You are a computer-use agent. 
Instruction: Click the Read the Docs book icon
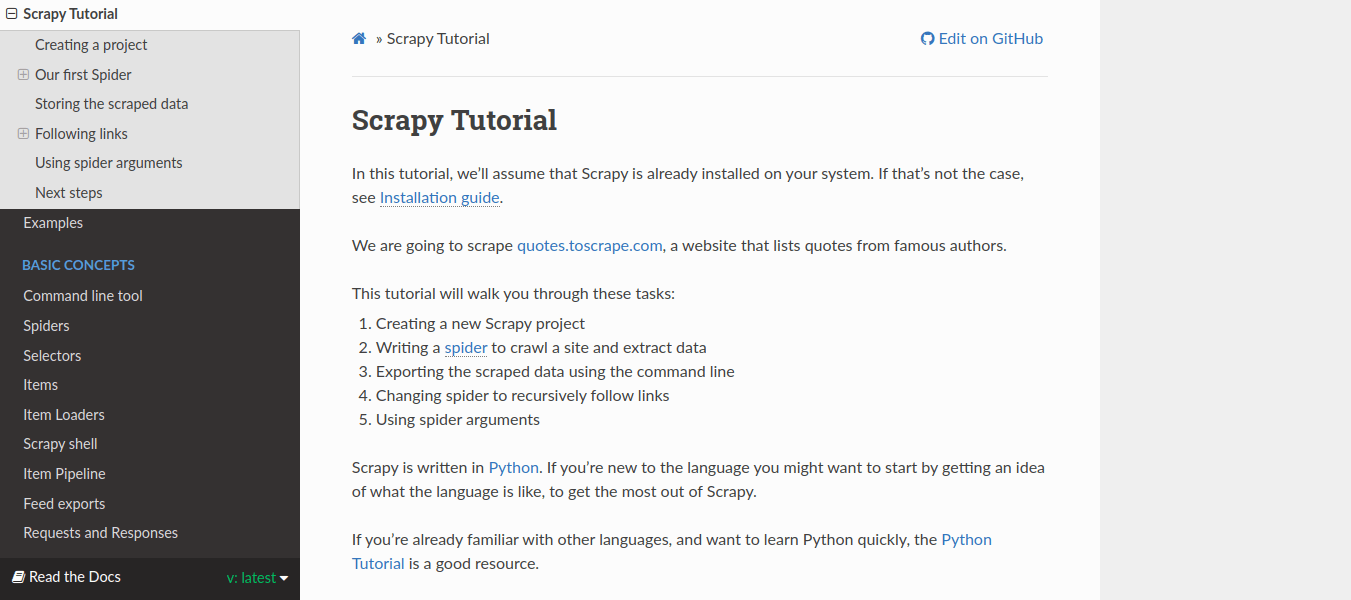(19, 577)
